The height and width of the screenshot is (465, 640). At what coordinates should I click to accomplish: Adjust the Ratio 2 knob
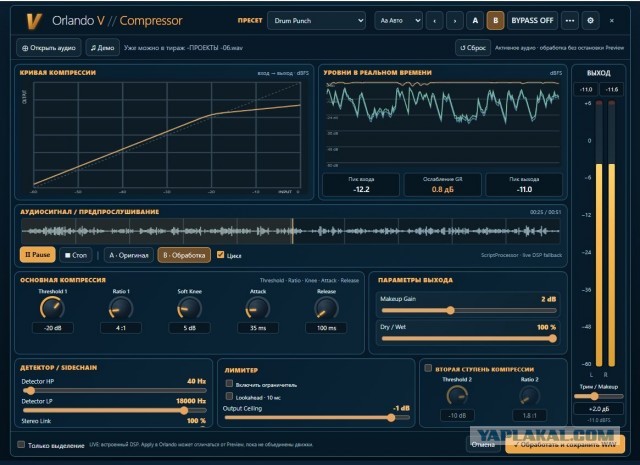point(529,395)
